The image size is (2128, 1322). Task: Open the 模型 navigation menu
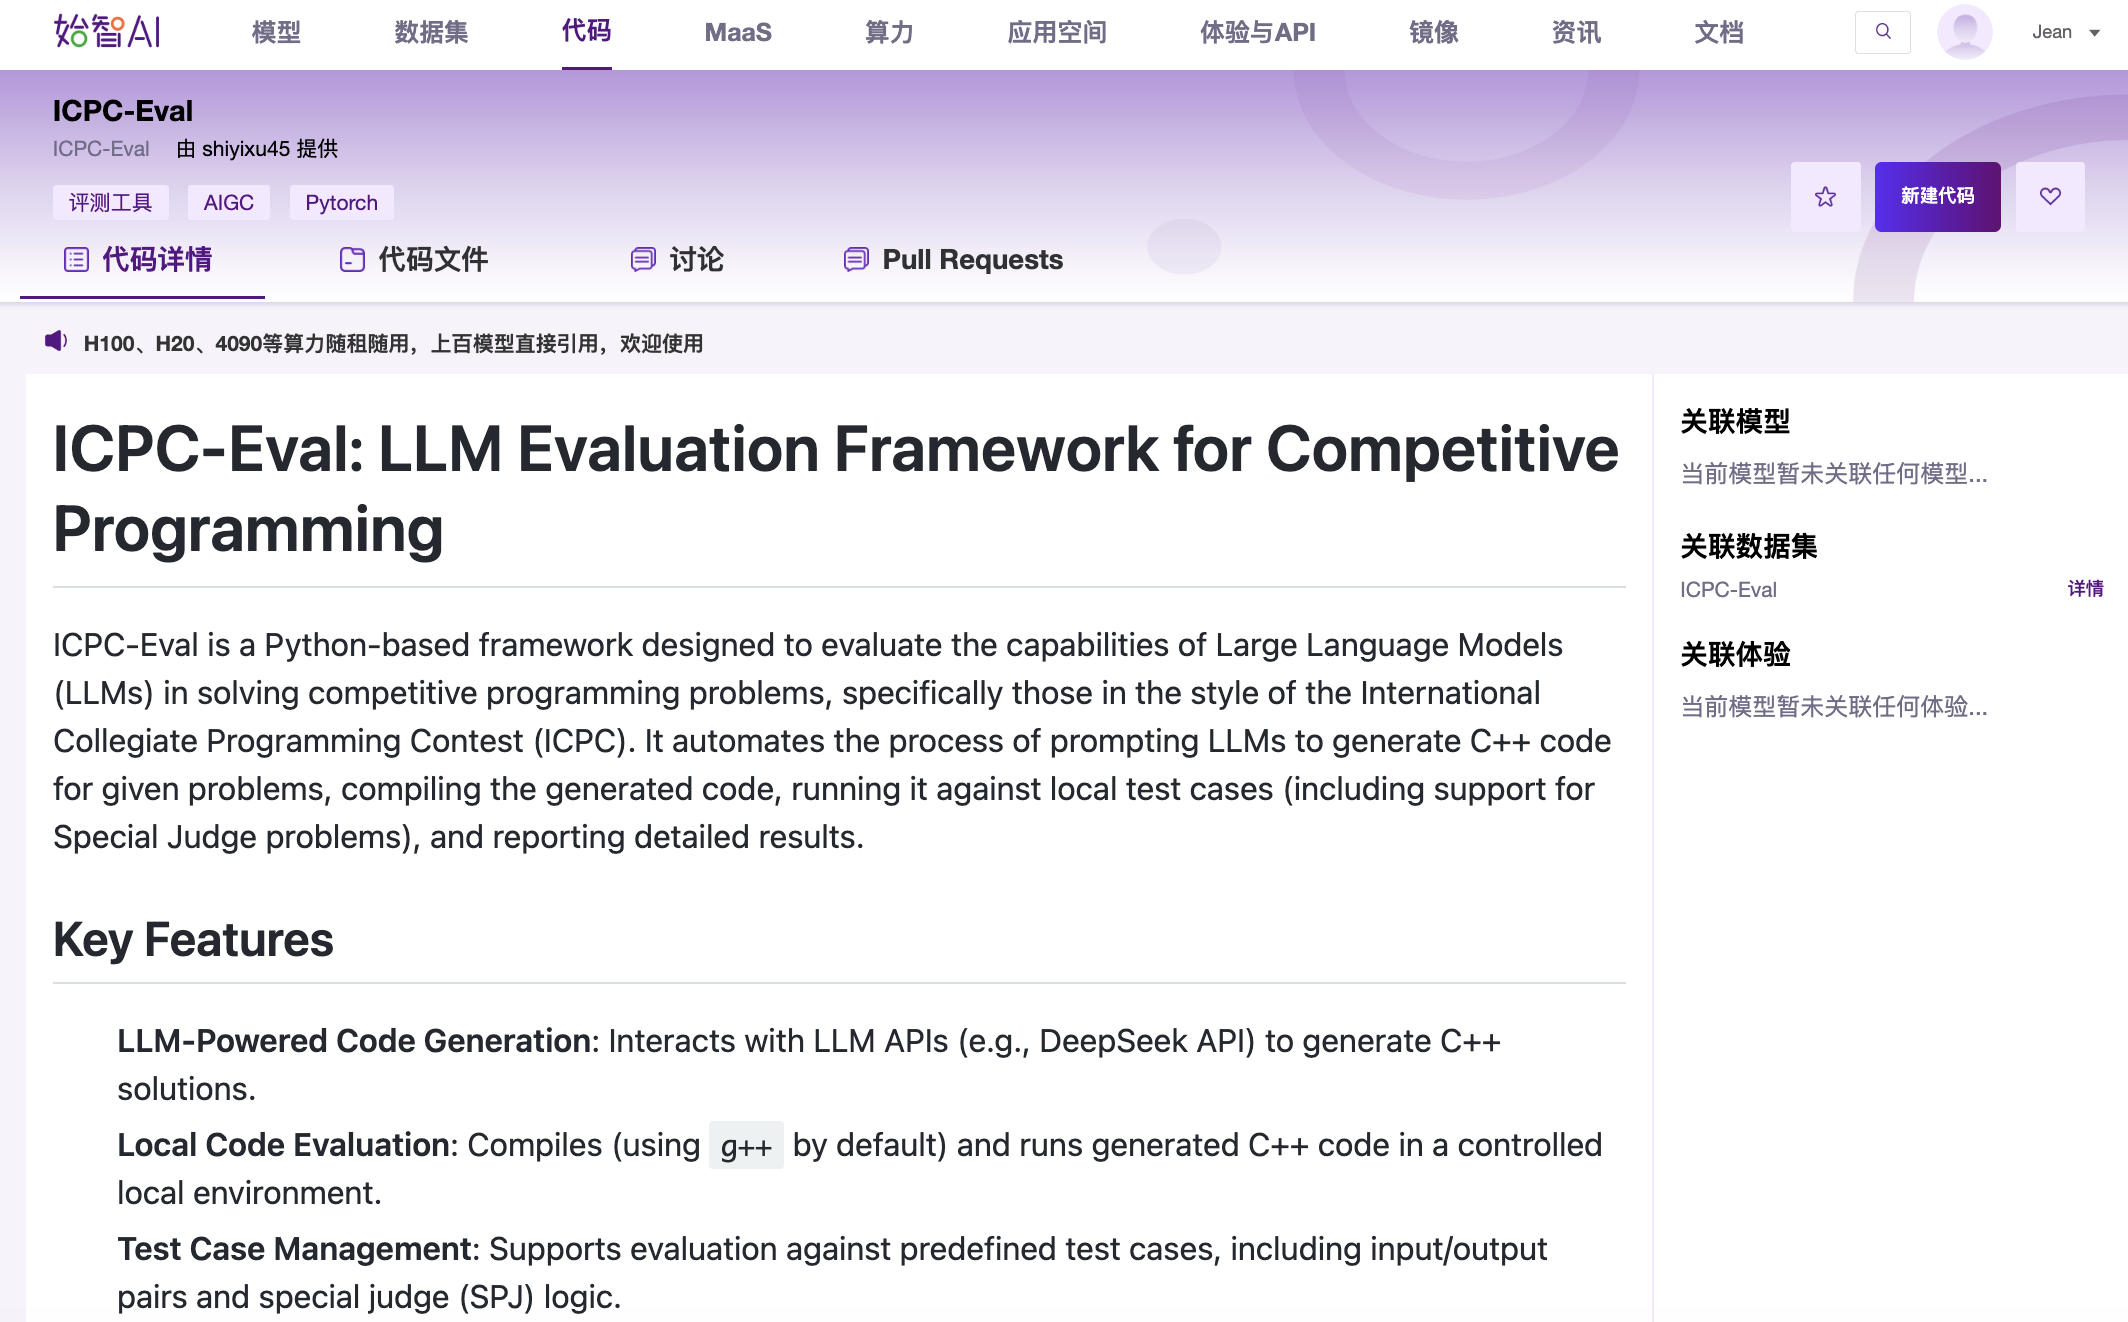pyautogui.click(x=276, y=33)
